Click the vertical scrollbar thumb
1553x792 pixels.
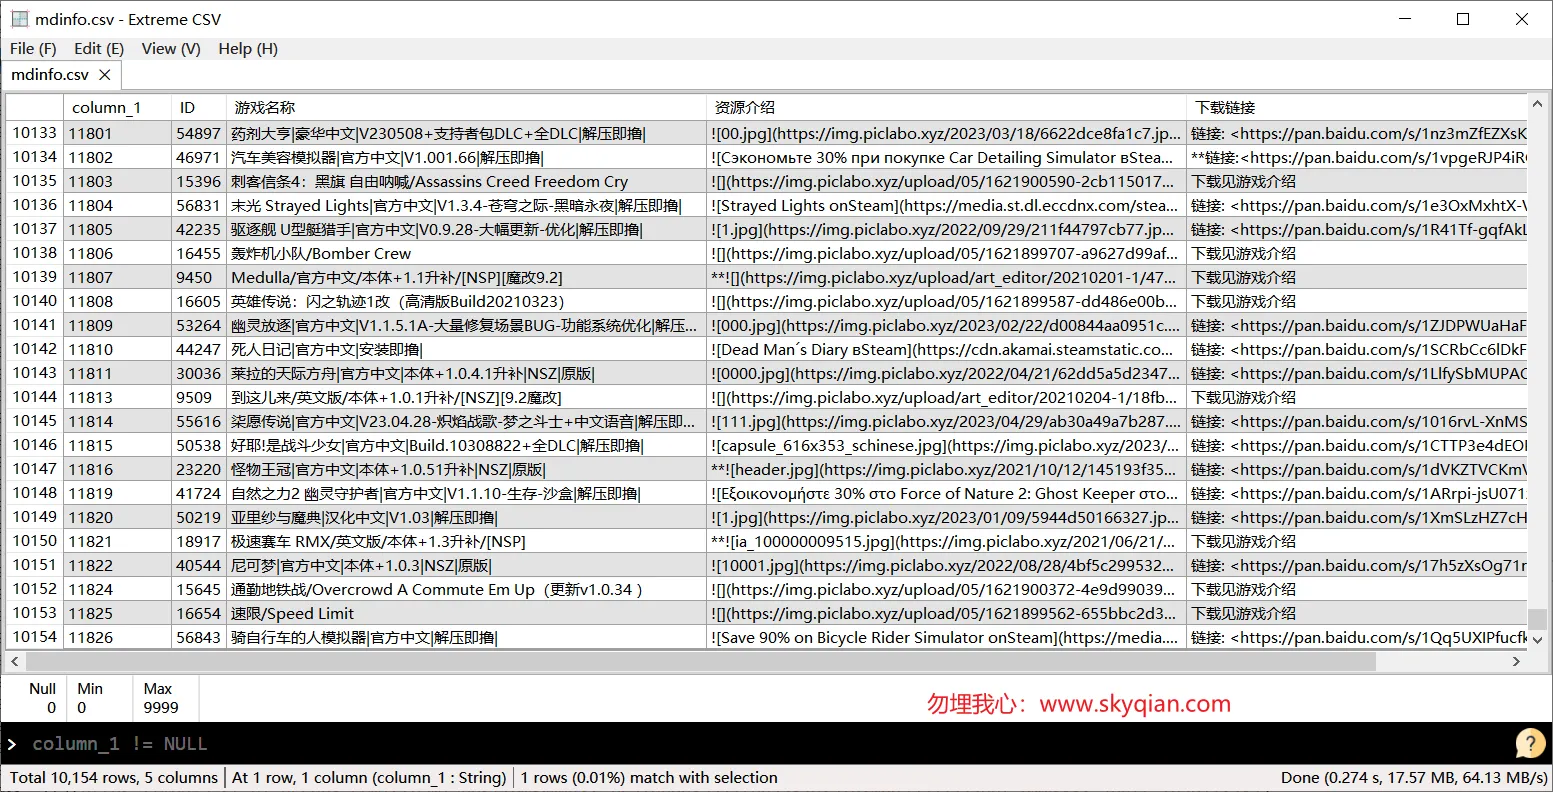tap(1538, 620)
